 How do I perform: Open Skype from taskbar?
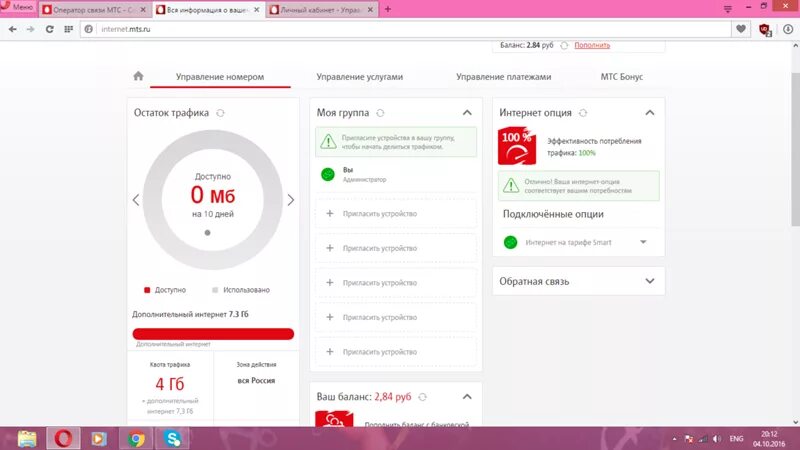tap(172, 438)
